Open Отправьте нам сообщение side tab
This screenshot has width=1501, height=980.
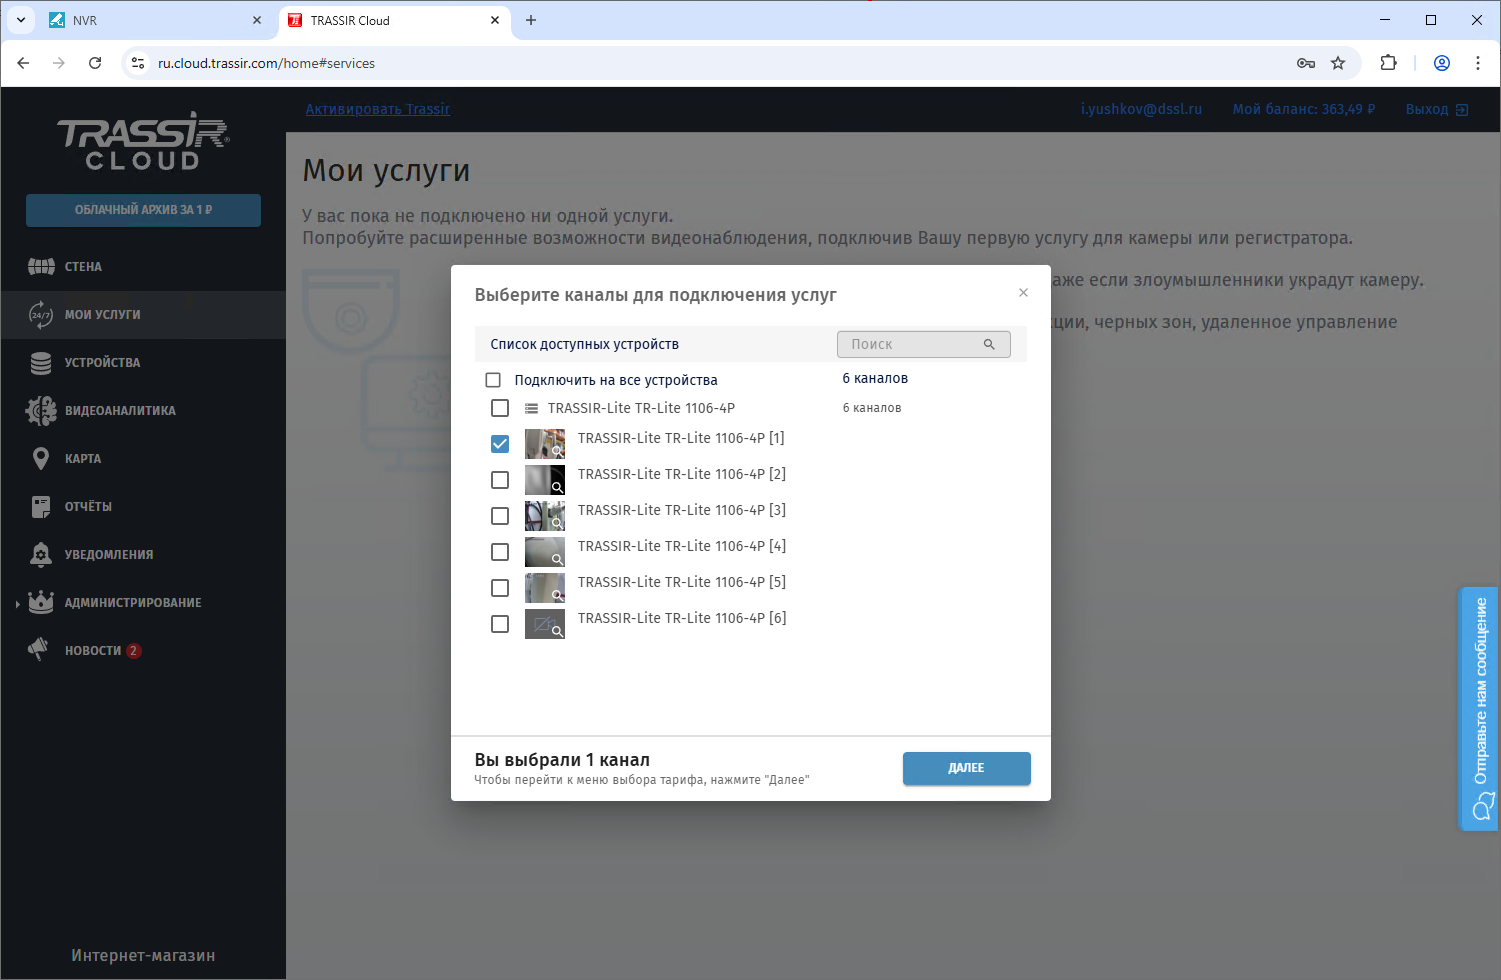click(1479, 708)
